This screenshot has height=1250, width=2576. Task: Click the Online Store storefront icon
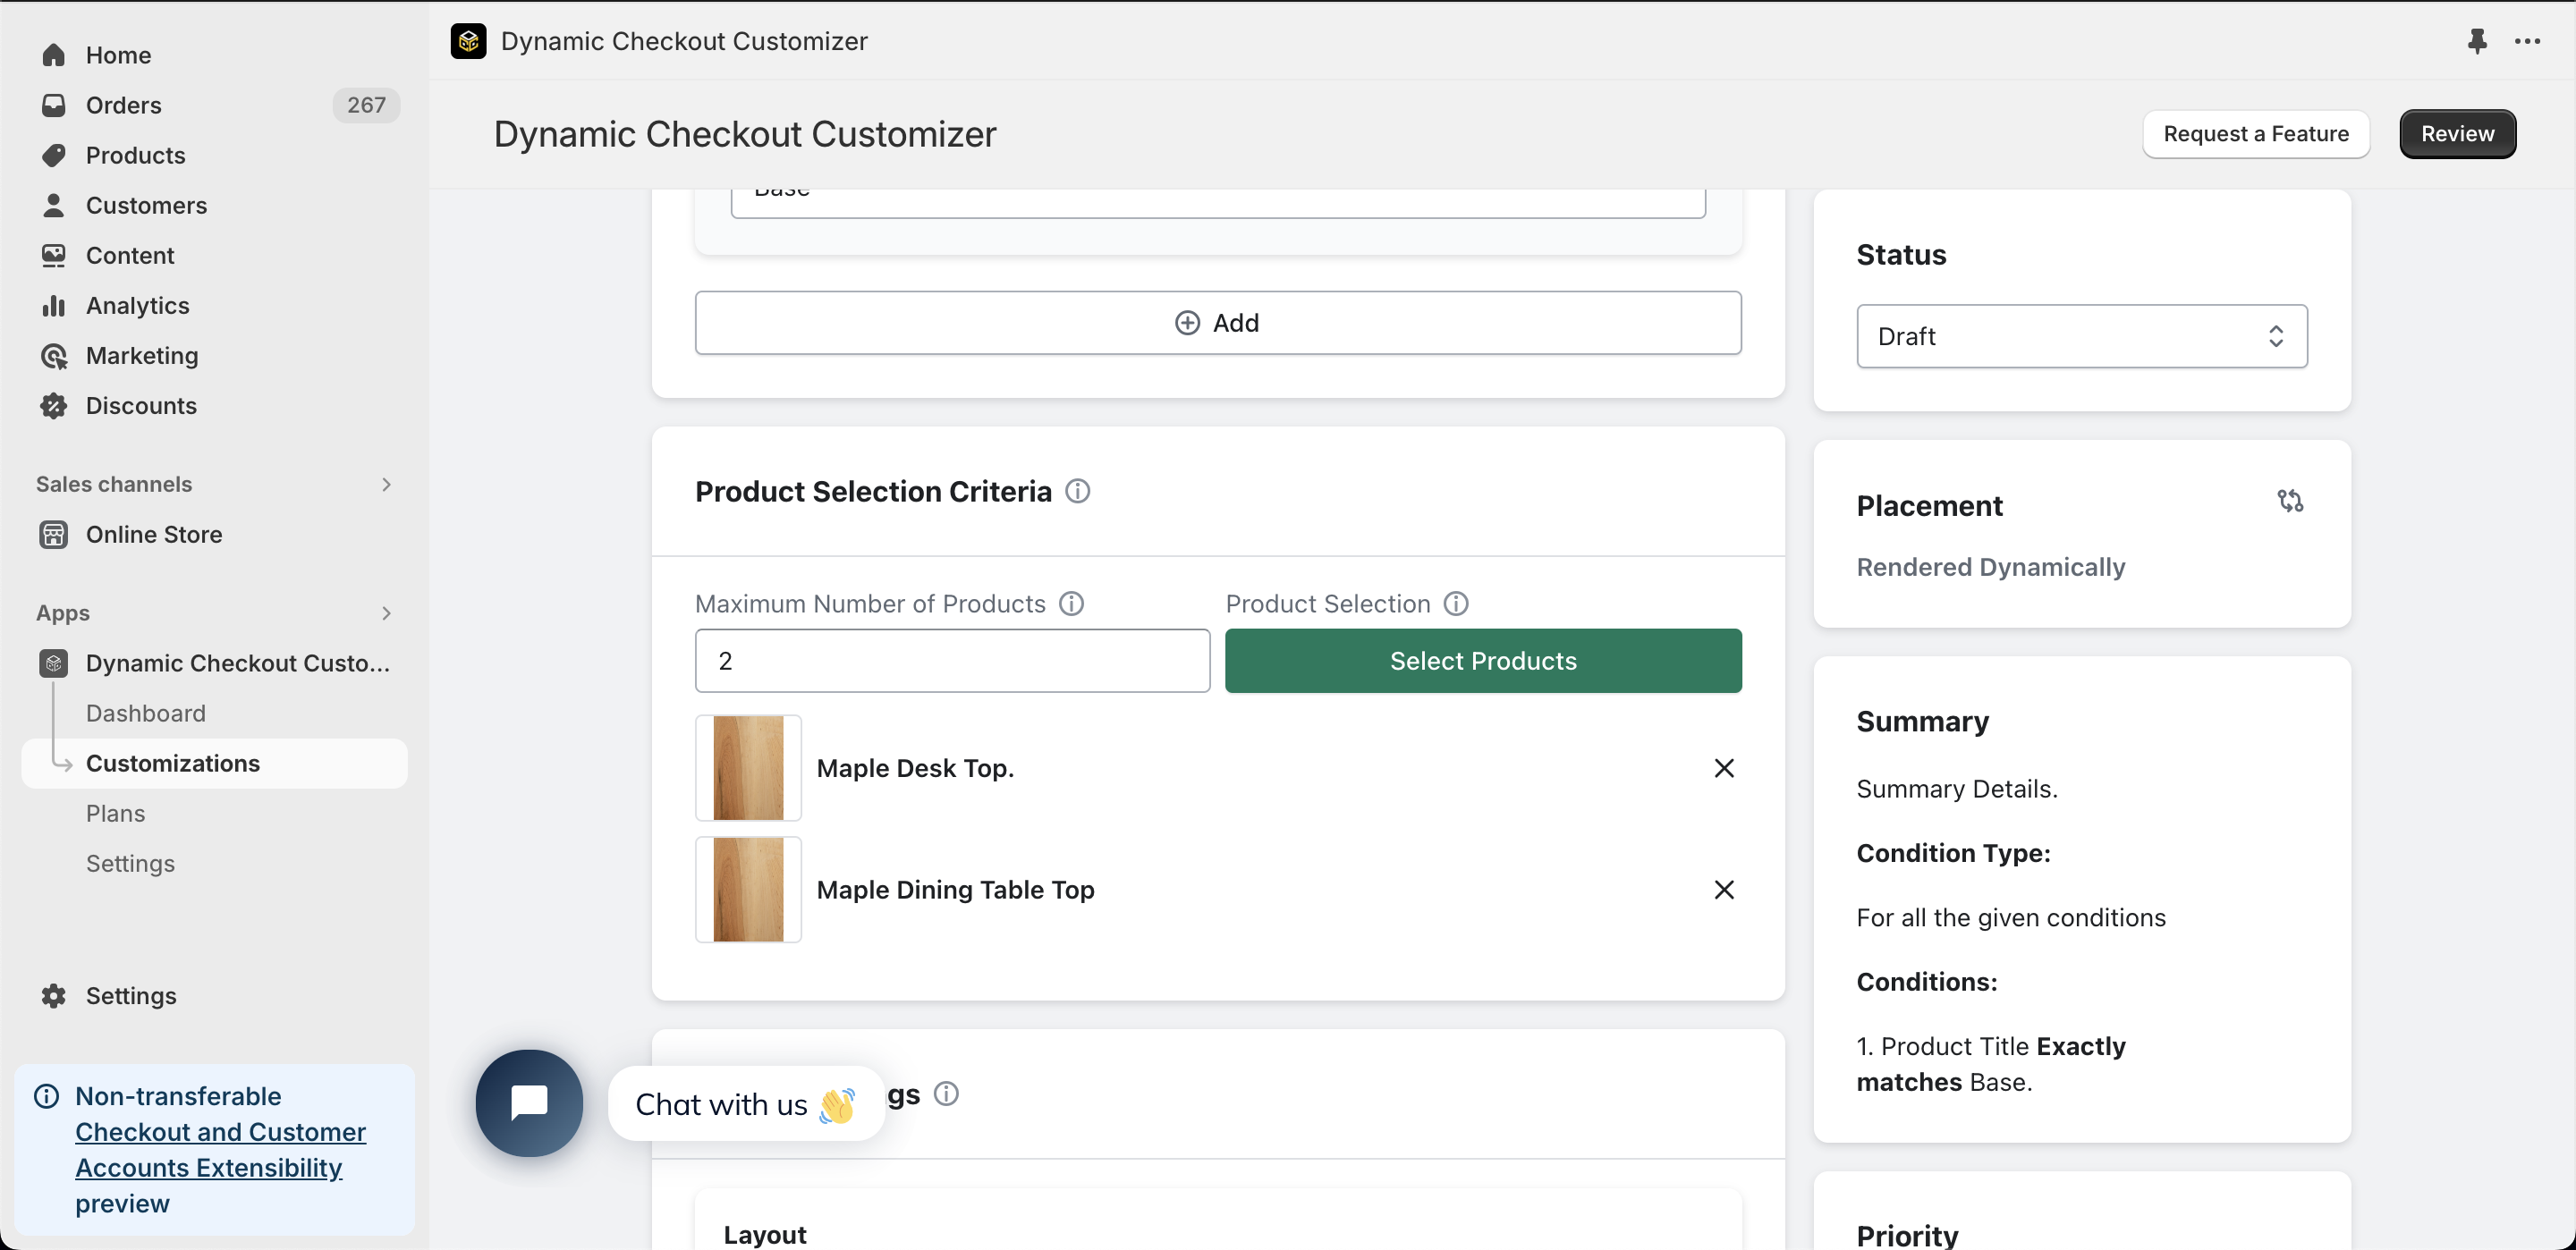coord(54,534)
